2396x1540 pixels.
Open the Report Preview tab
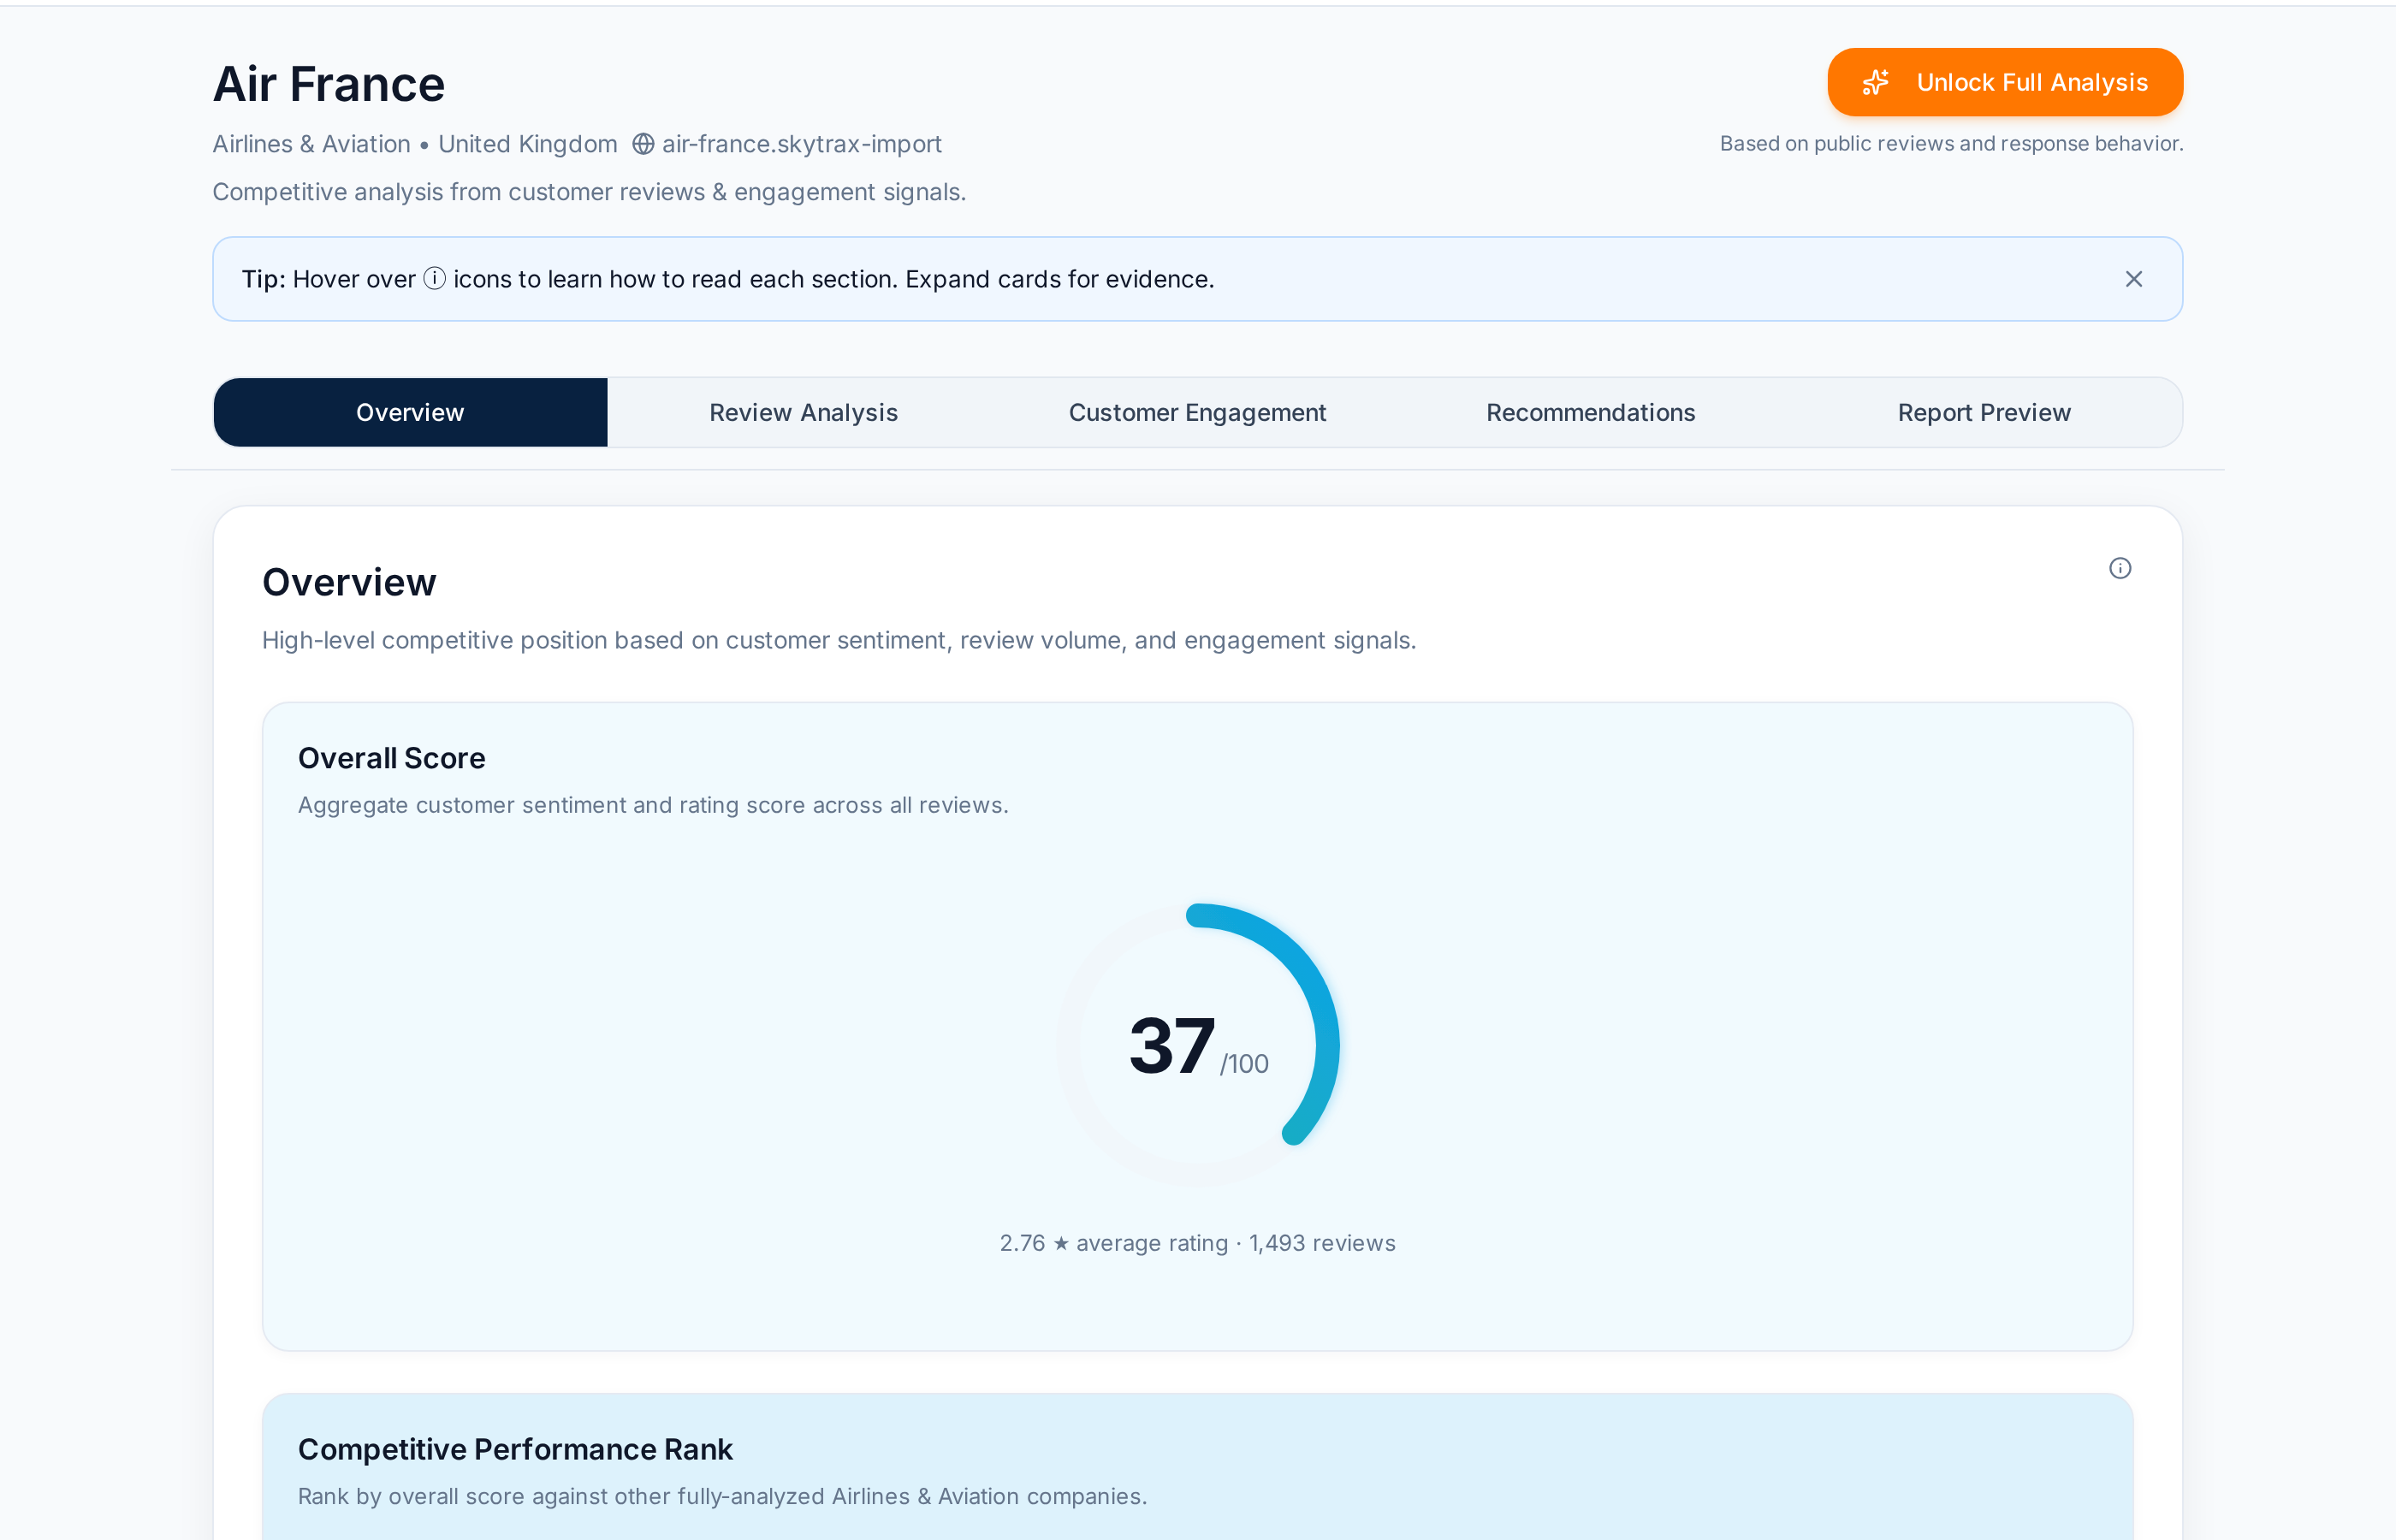click(x=1984, y=412)
